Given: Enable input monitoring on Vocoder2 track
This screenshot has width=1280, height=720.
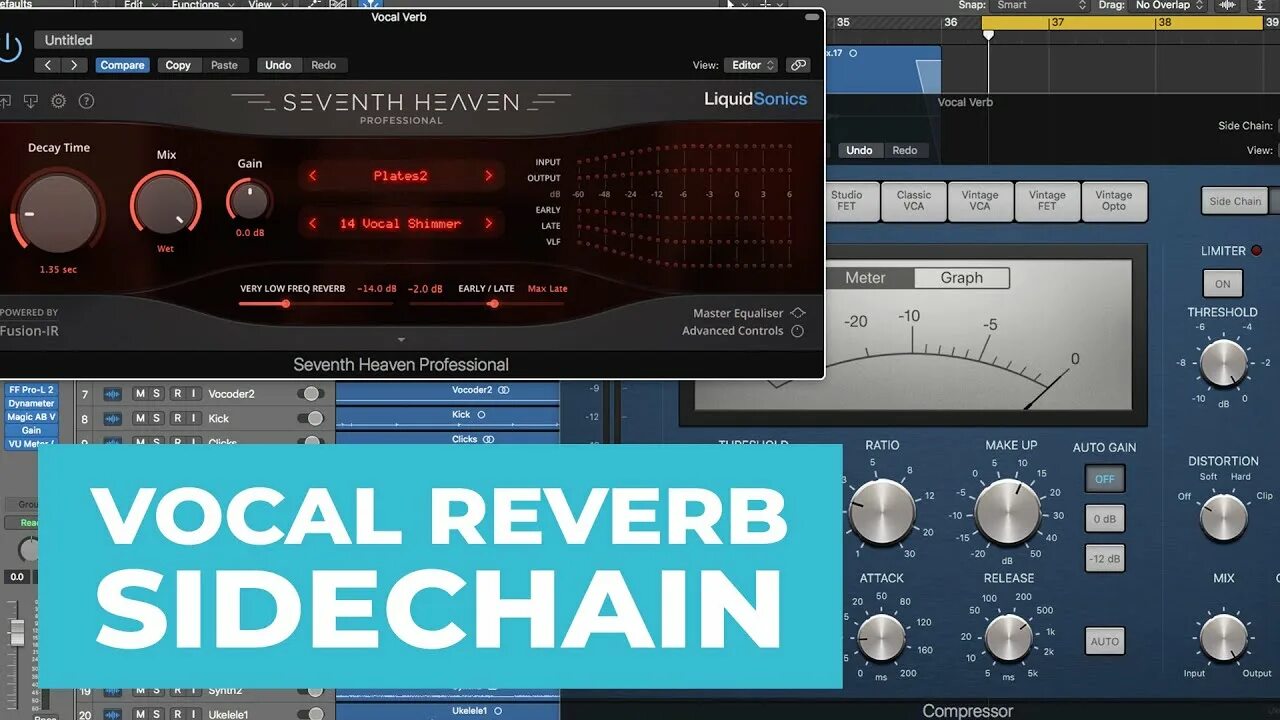Looking at the screenshot, I should pos(193,394).
